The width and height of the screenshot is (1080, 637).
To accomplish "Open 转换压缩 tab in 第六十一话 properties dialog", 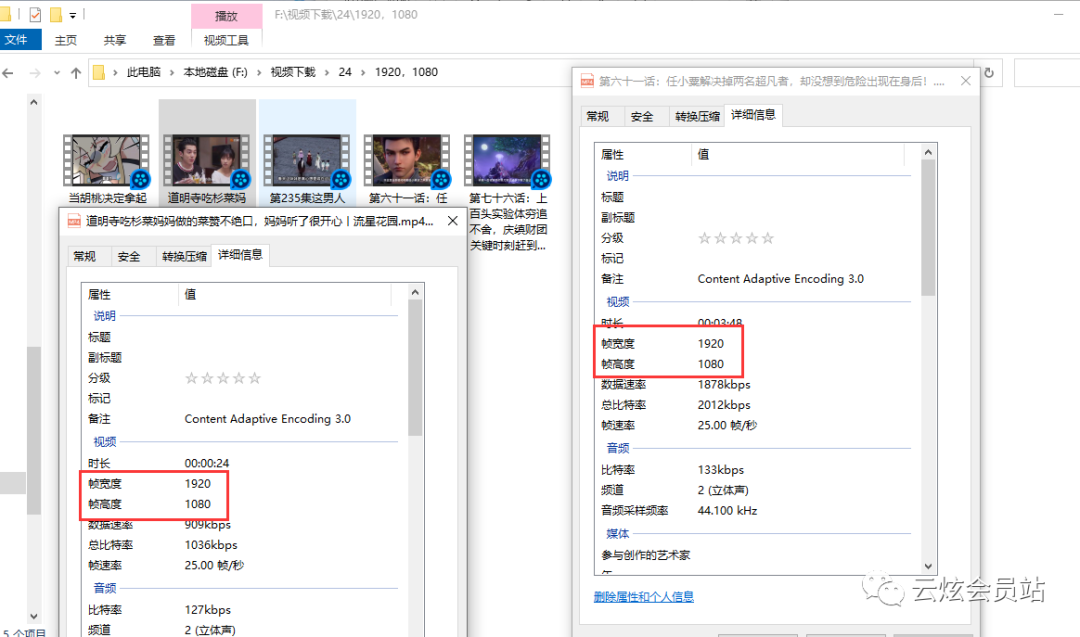I will coord(697,116).
